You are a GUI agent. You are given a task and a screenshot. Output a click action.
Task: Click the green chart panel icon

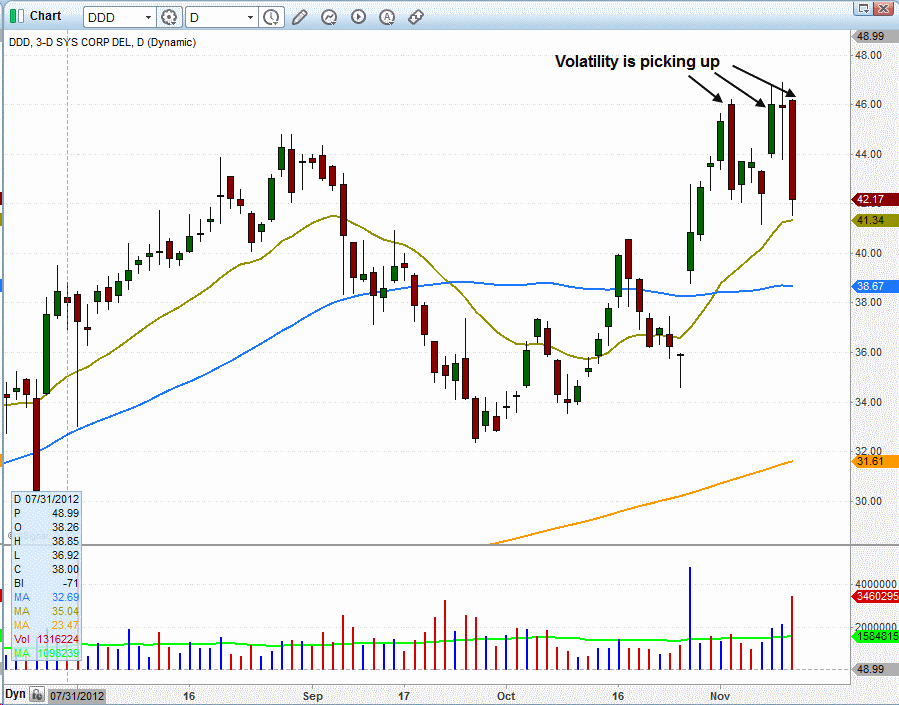(17, 16)
